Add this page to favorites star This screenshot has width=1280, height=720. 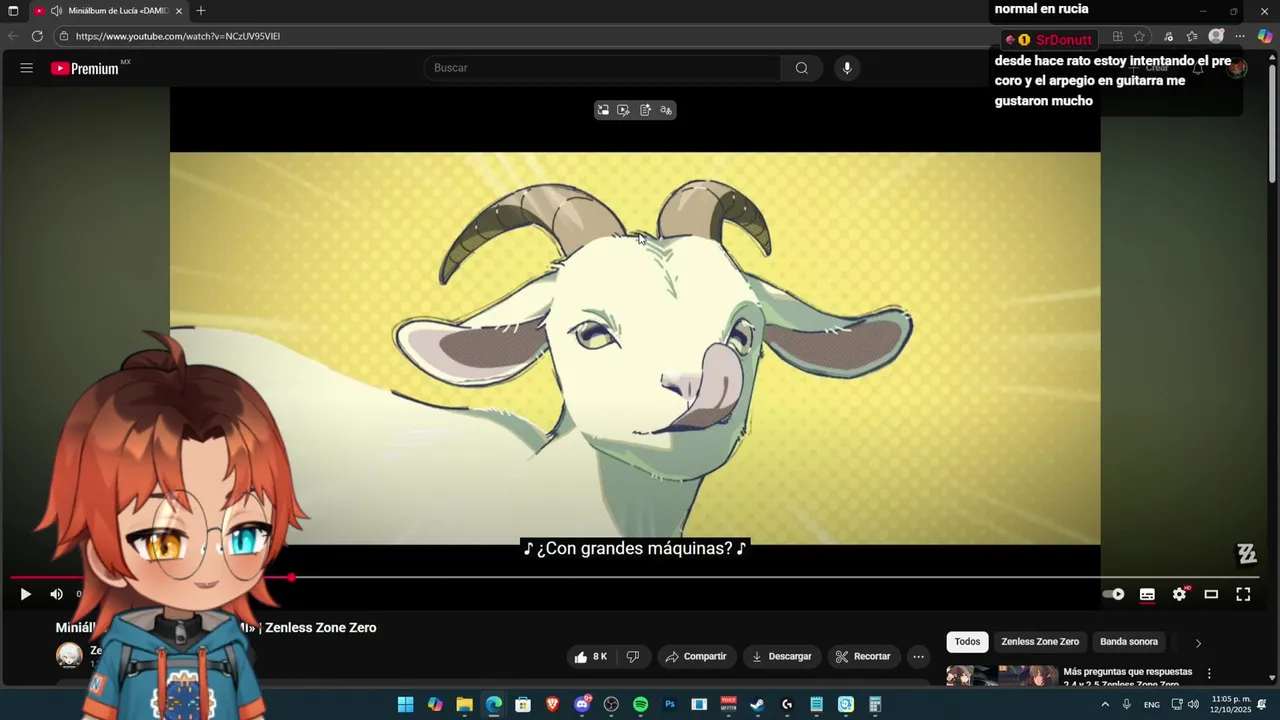pyautogui.click(x=1139, y=36)
